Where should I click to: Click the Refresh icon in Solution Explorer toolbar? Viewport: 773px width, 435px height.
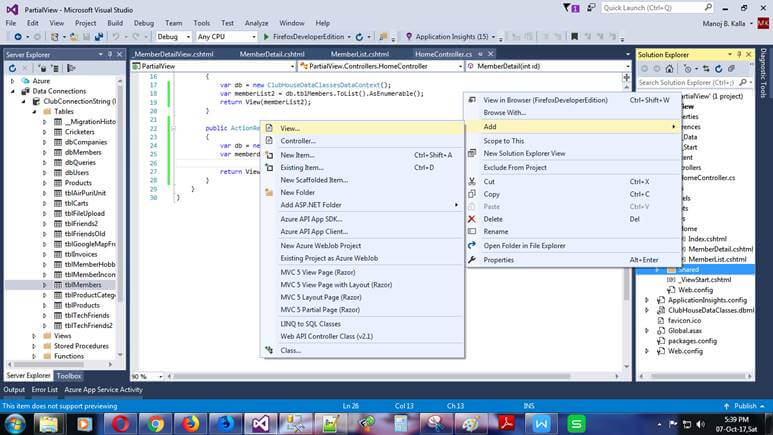pyautogui.click(x=718, y=69)
